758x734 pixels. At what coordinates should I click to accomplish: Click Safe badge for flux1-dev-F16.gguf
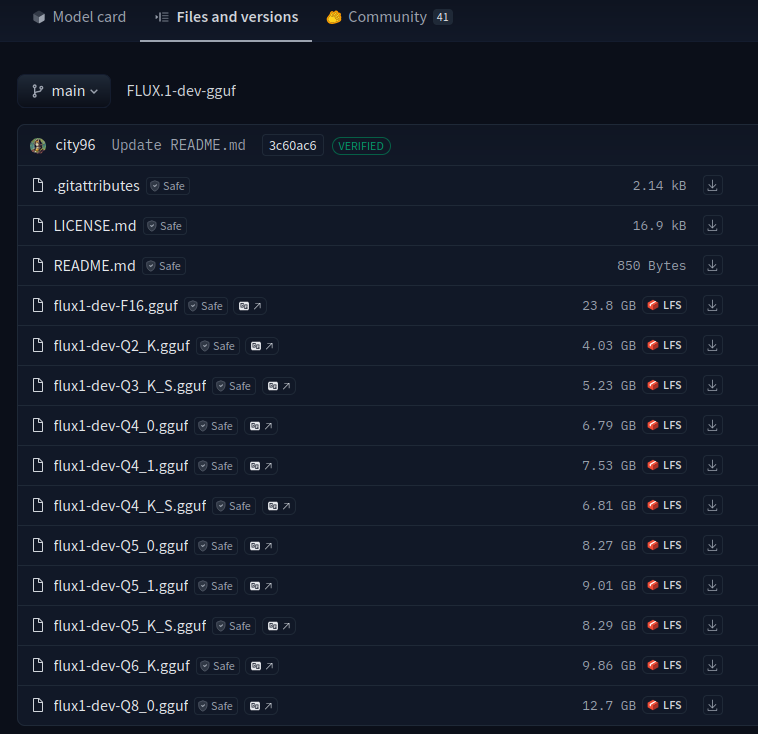point(206,306)
